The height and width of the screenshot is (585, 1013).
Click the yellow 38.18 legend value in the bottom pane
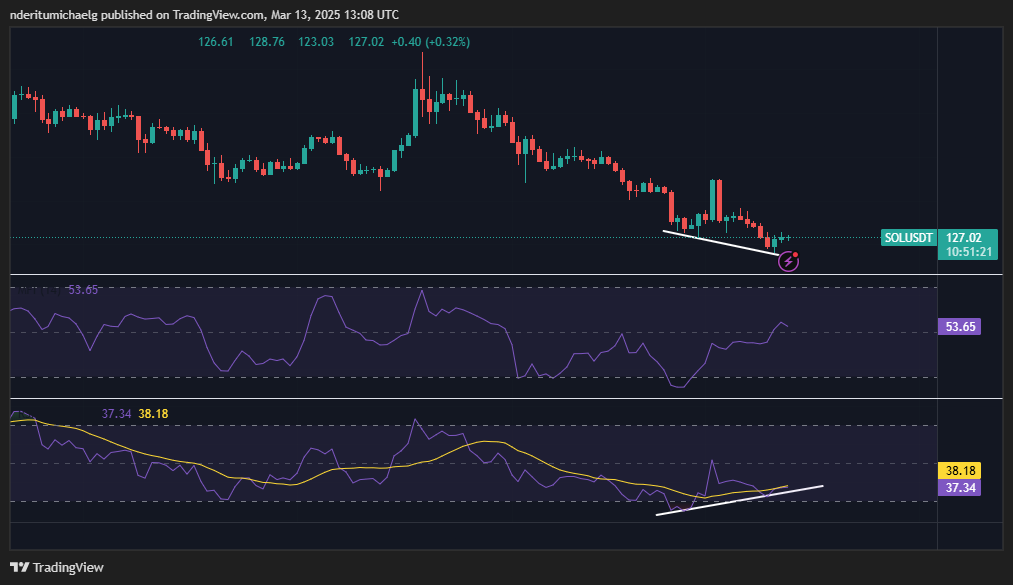click(154, 413)
